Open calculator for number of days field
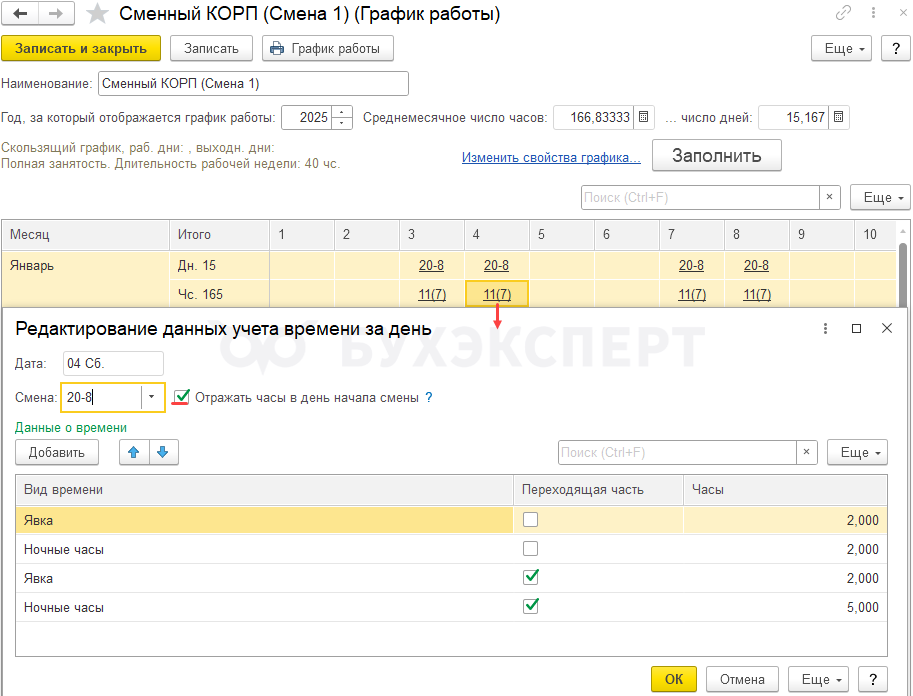The width and height of the screenshot is (913, 696). tap(839, 118)
